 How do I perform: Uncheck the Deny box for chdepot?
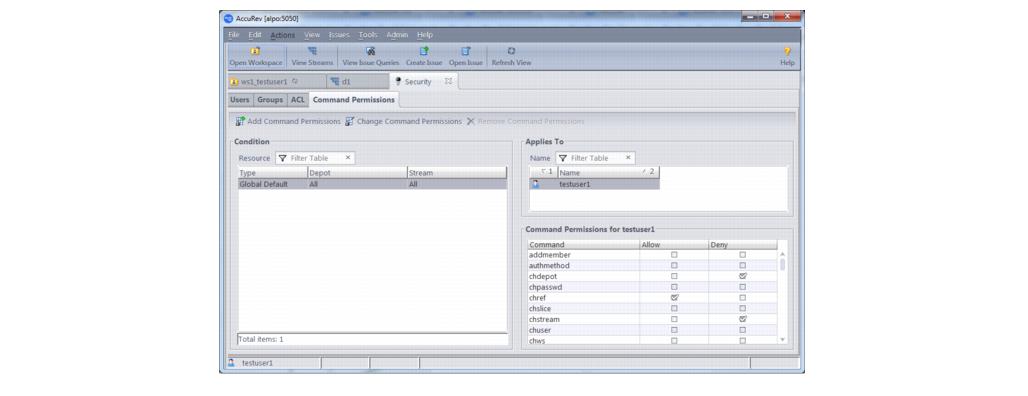click(x=743, y=277)
